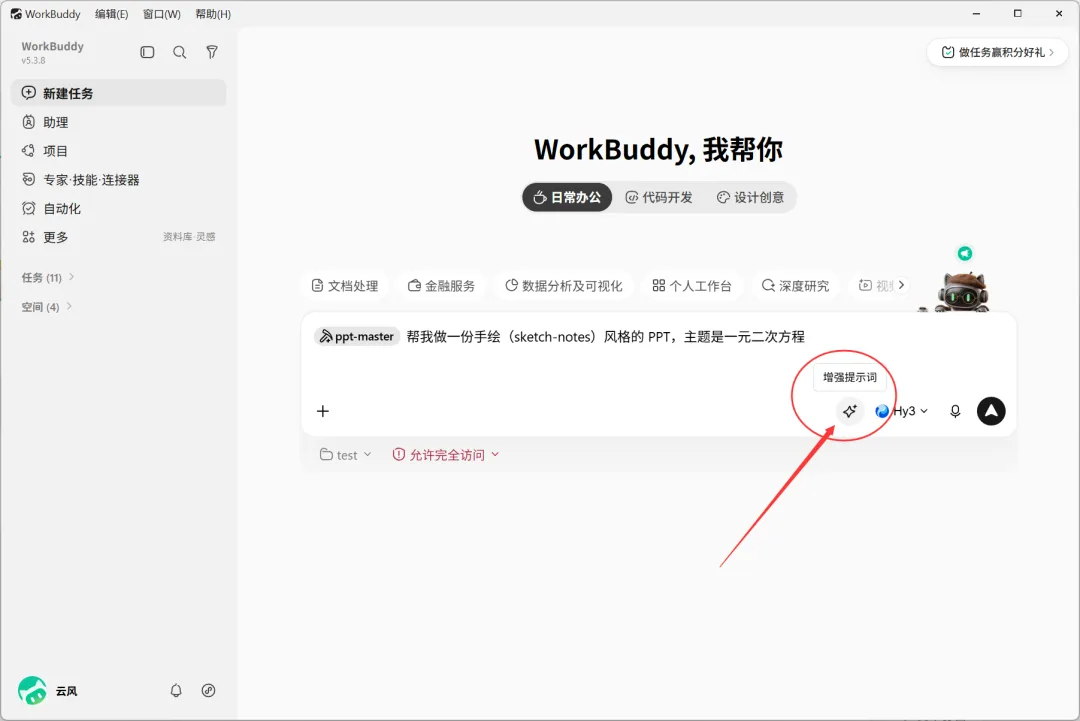This screenshot has width=1080, height=721.
Task: Choose the 文档处理 category chip
Action: click(x=345, y=286)
